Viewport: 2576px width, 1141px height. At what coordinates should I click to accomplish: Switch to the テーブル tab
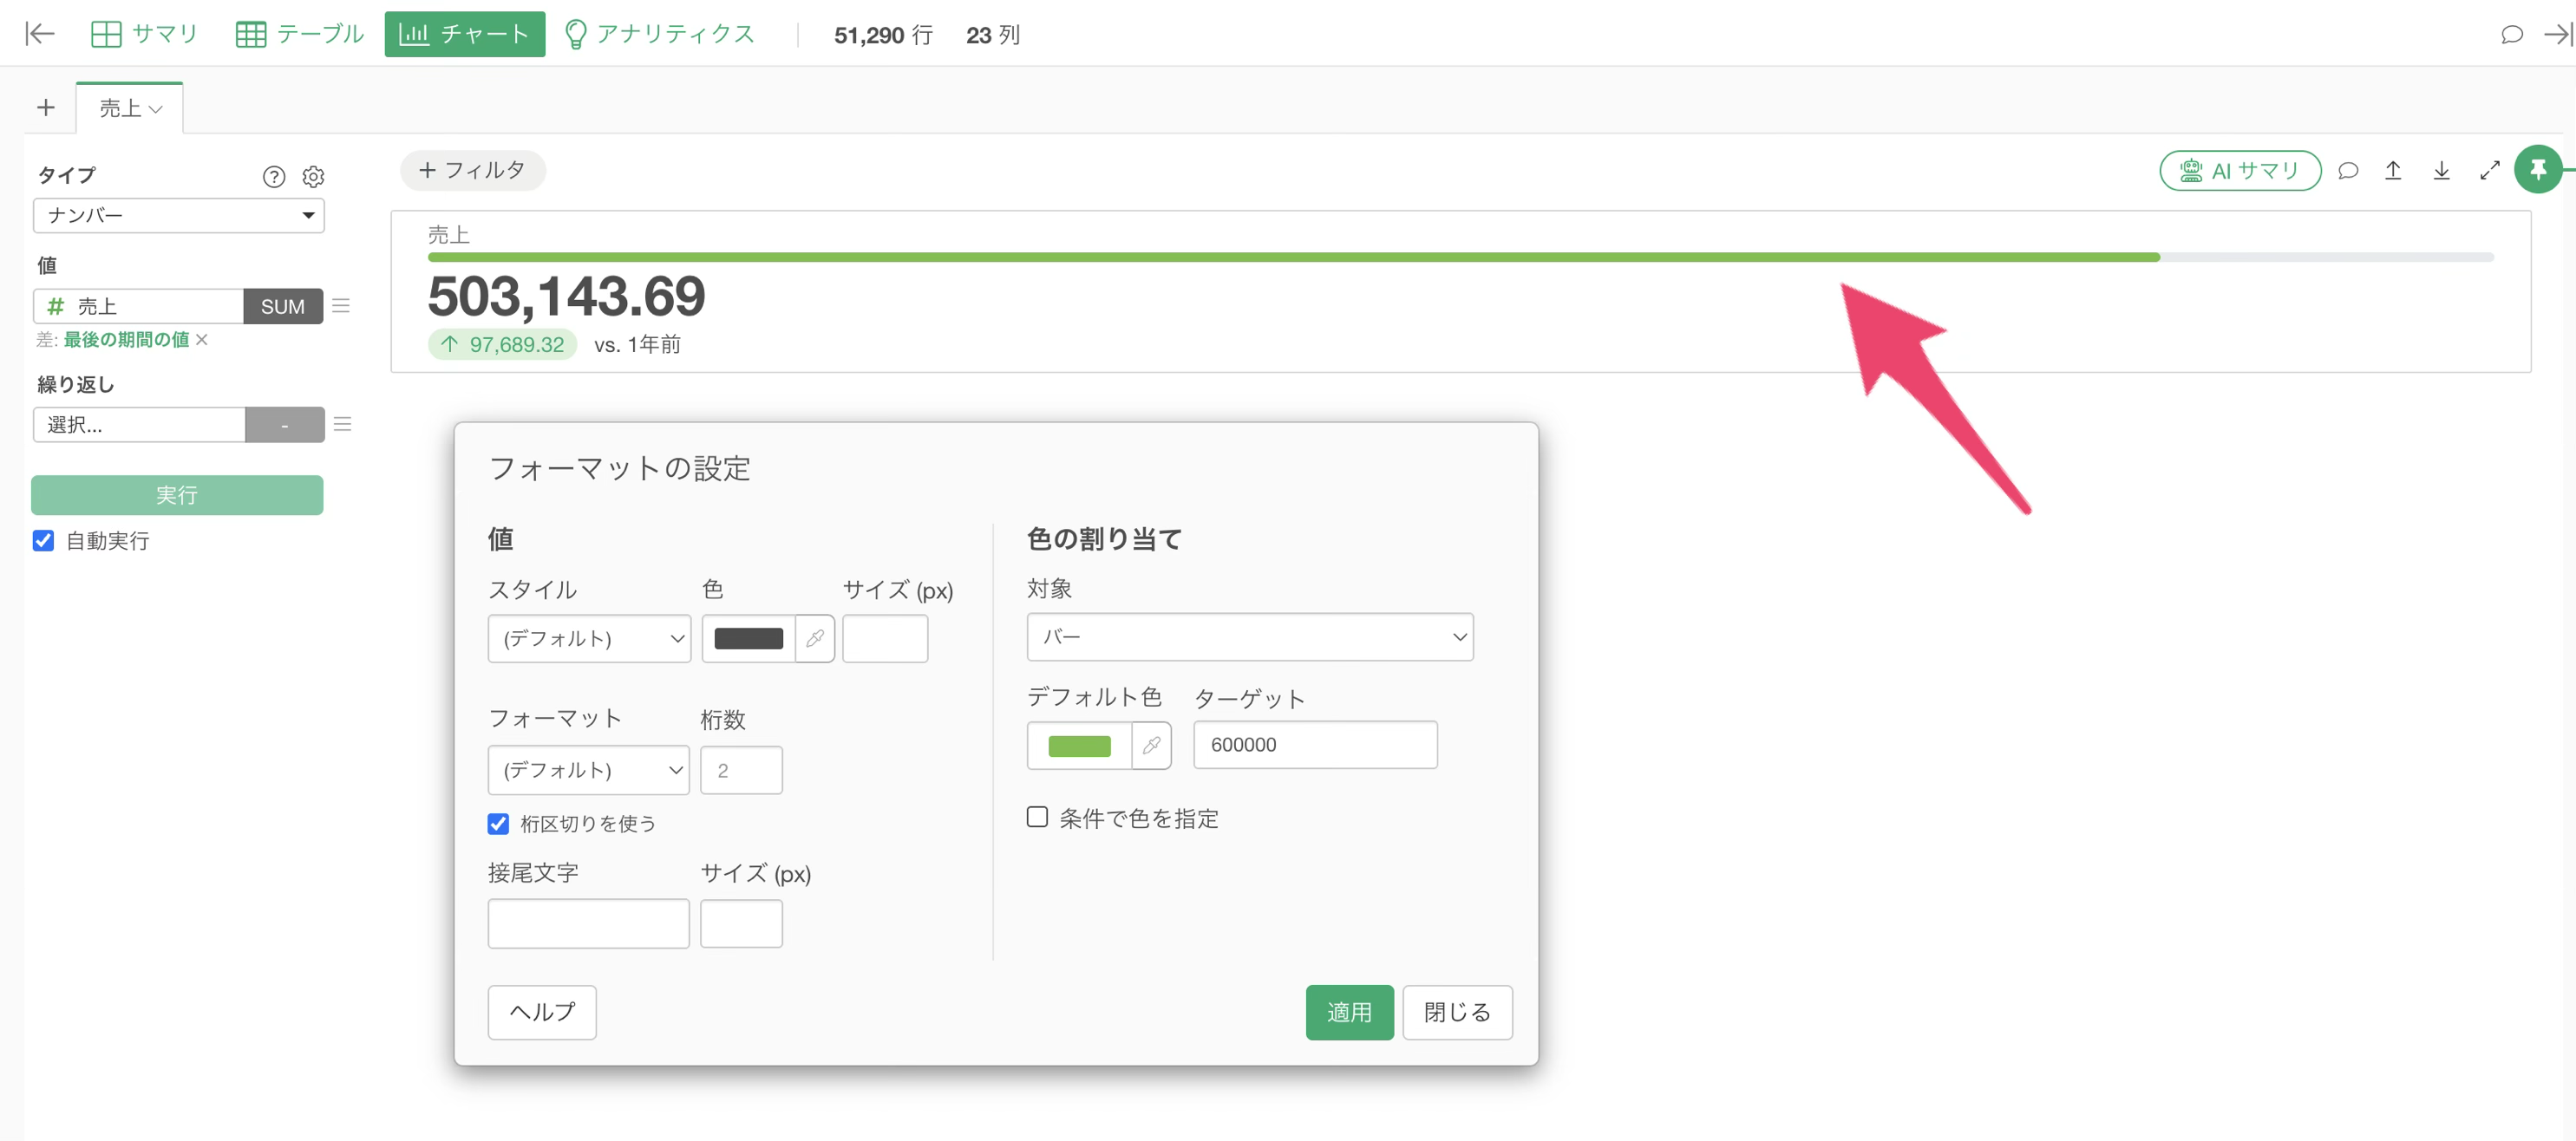[x=299, y=34]
